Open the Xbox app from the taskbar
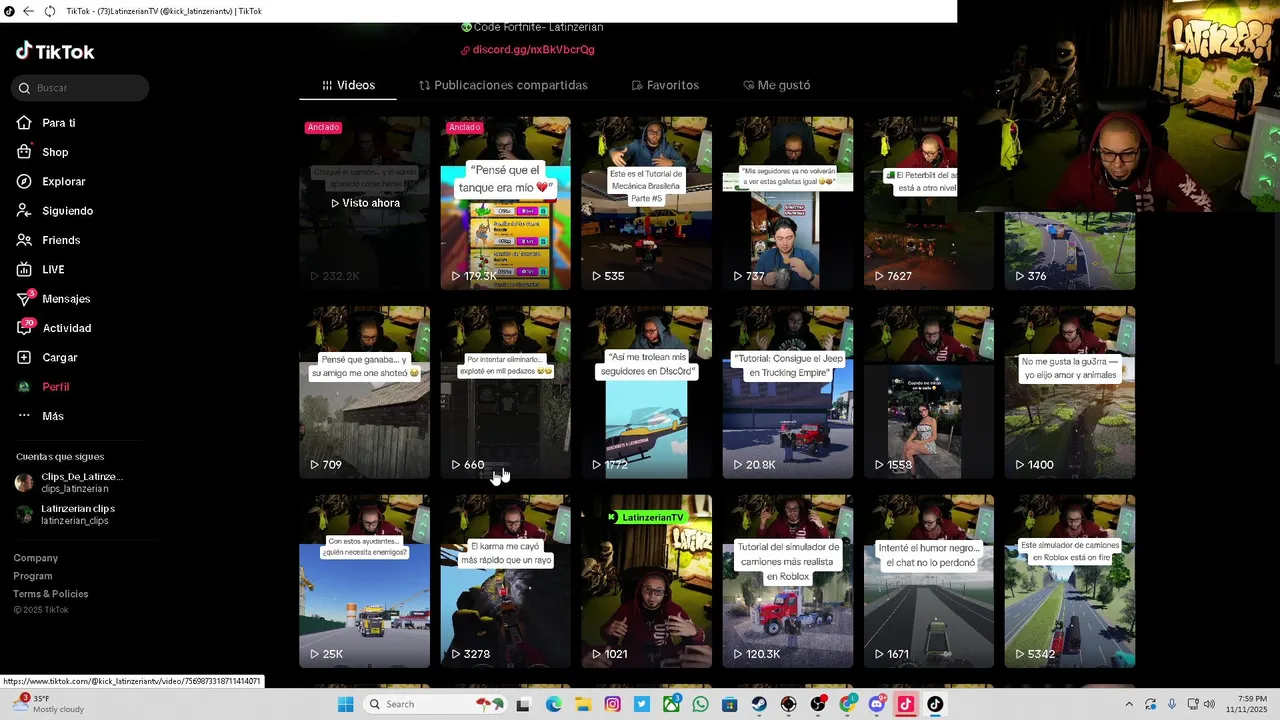This screenshot has width=1280, height=720. coord(671,704)
